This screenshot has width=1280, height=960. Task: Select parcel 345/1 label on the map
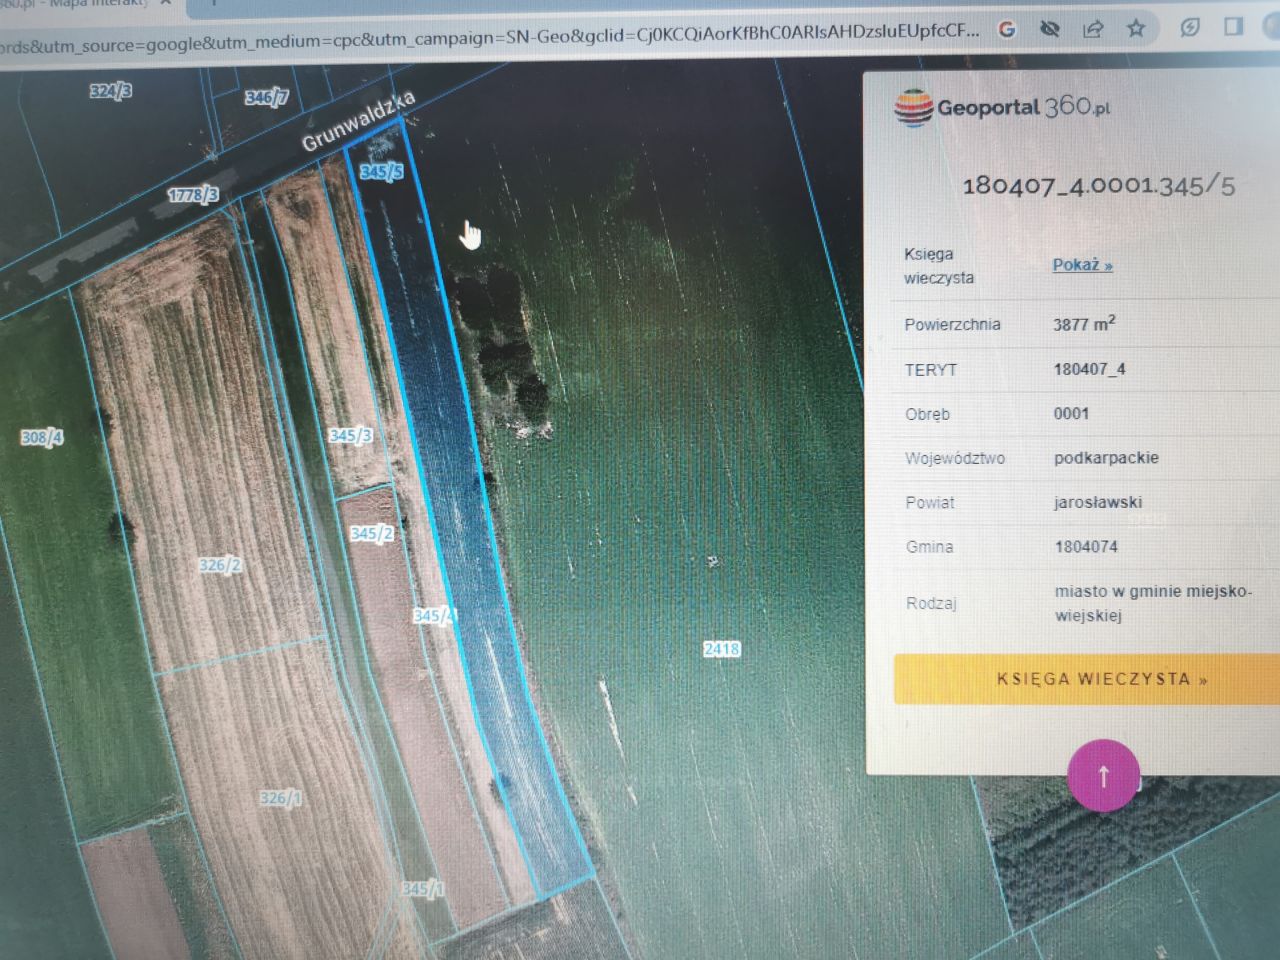pos(423,888)
